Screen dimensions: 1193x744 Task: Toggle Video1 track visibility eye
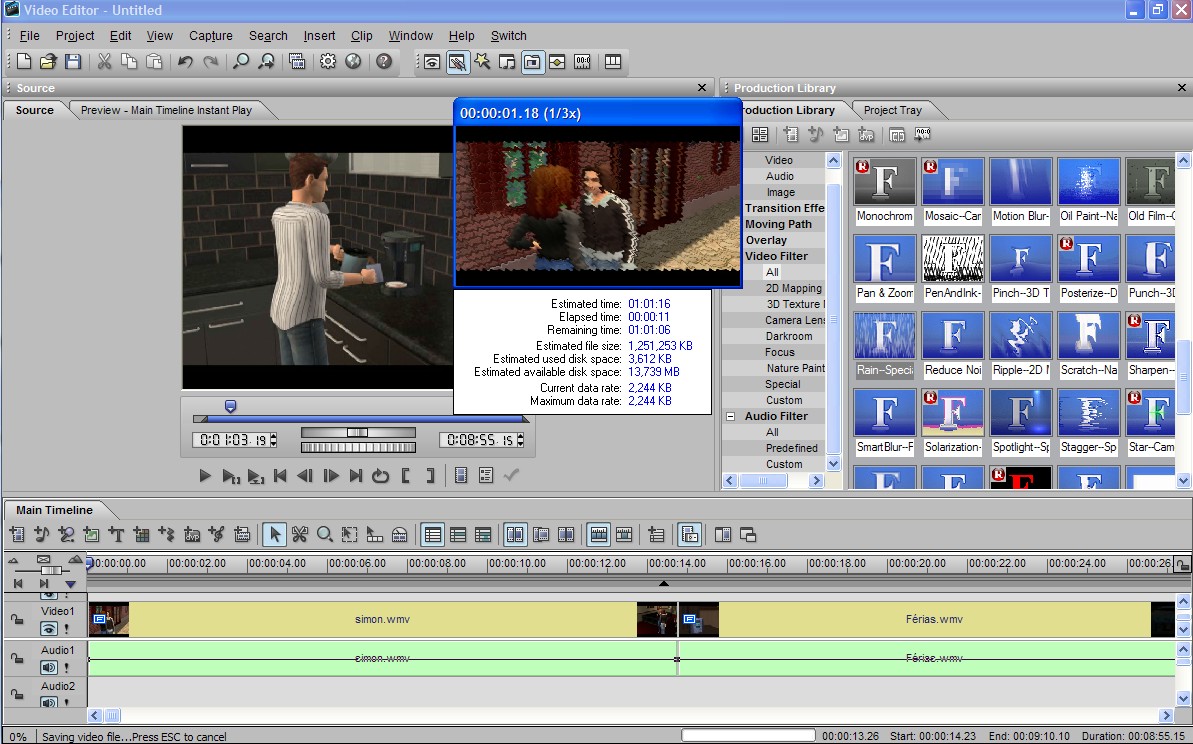point(49,629)
